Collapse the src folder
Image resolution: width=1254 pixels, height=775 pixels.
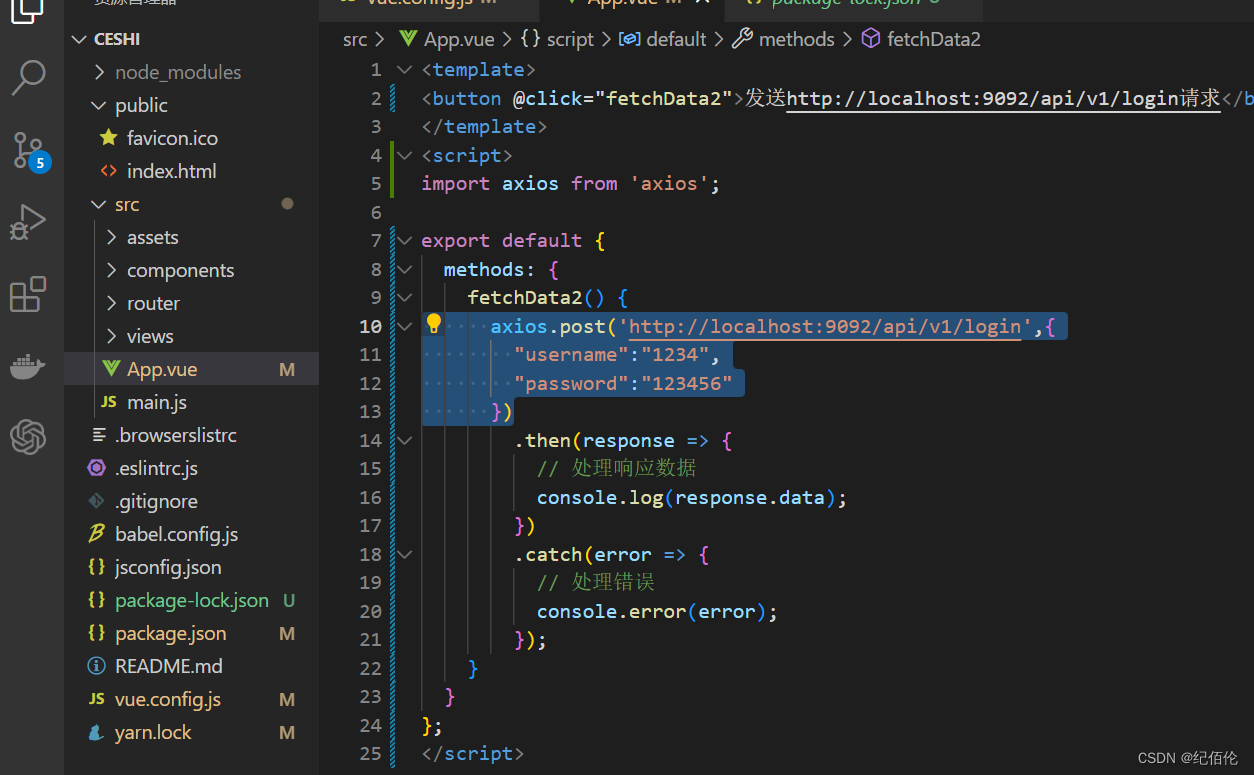coord(98,204)
